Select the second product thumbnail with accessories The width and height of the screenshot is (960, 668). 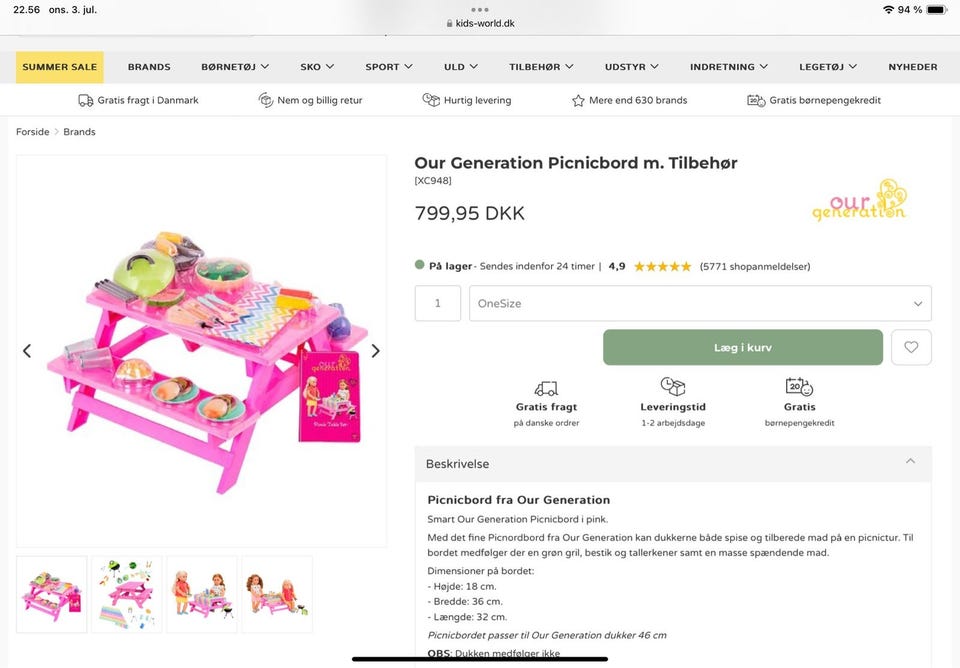pyautogui.click(x=127, y=594)
